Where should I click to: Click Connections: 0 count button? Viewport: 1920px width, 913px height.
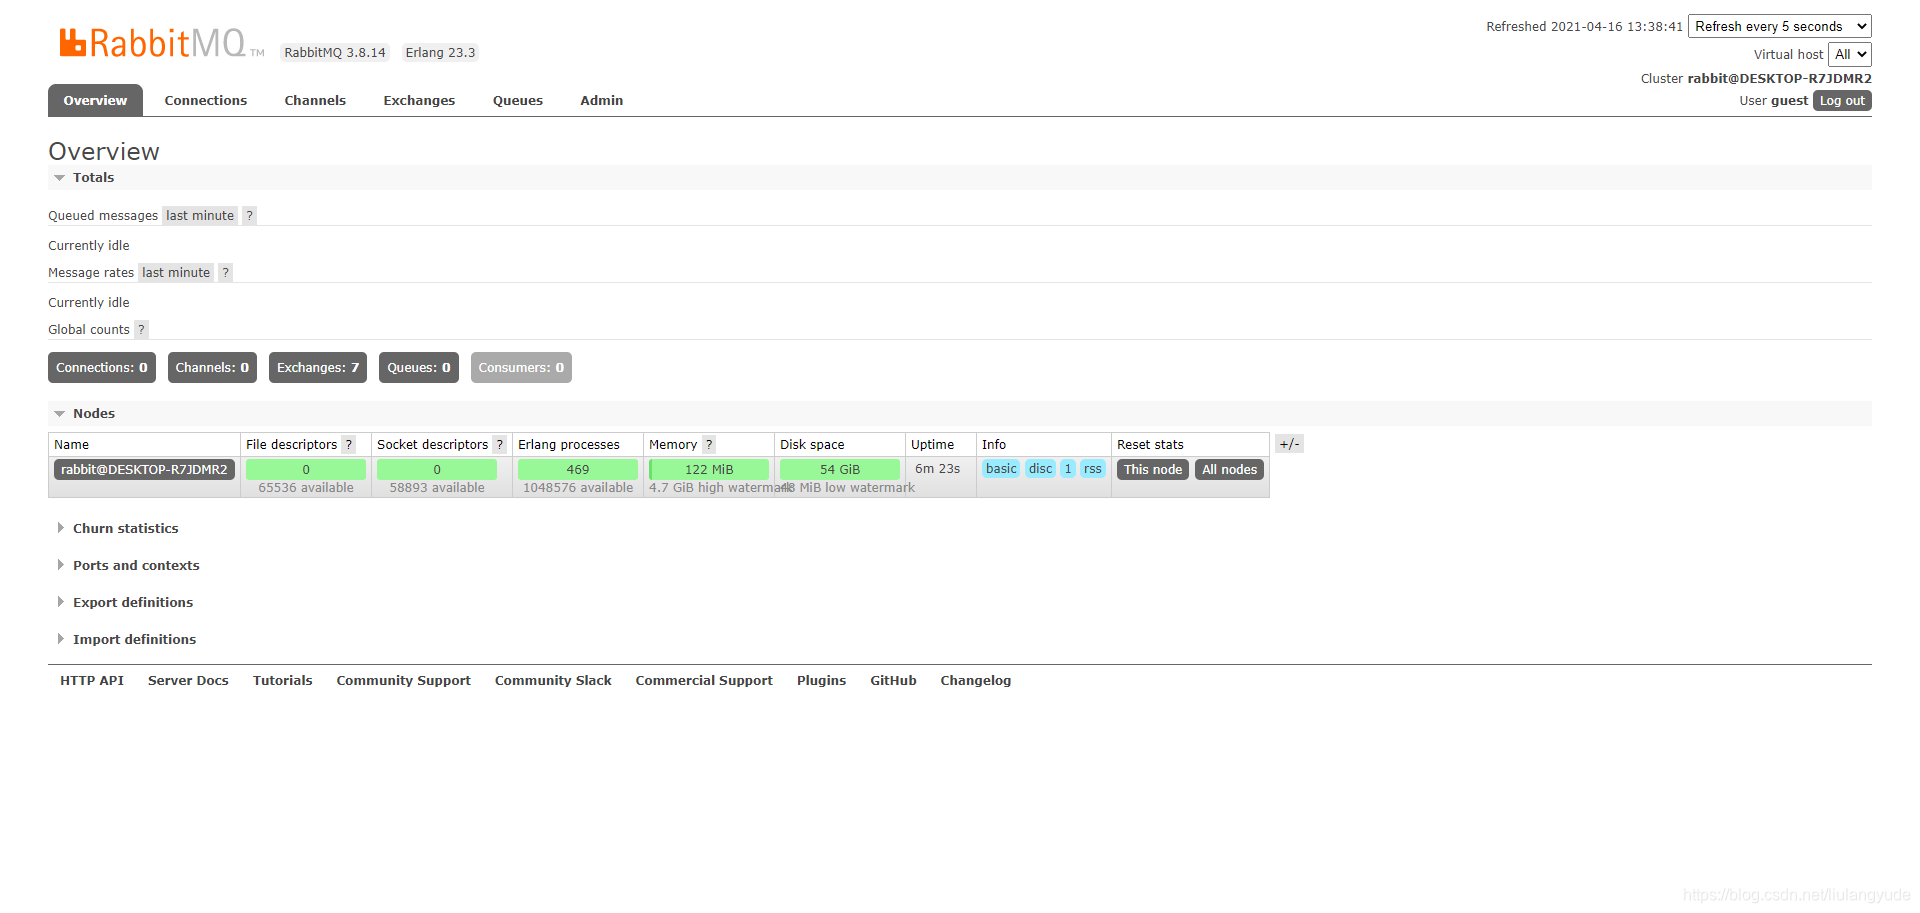point(102,368)
